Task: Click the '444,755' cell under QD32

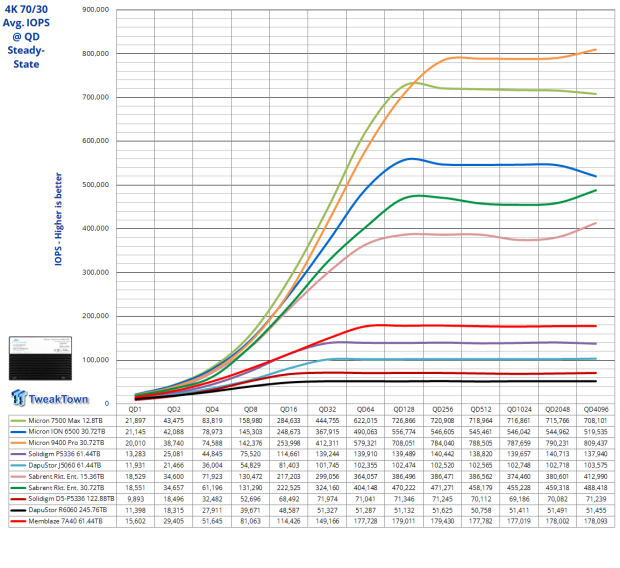Action: tap(327, 421)
